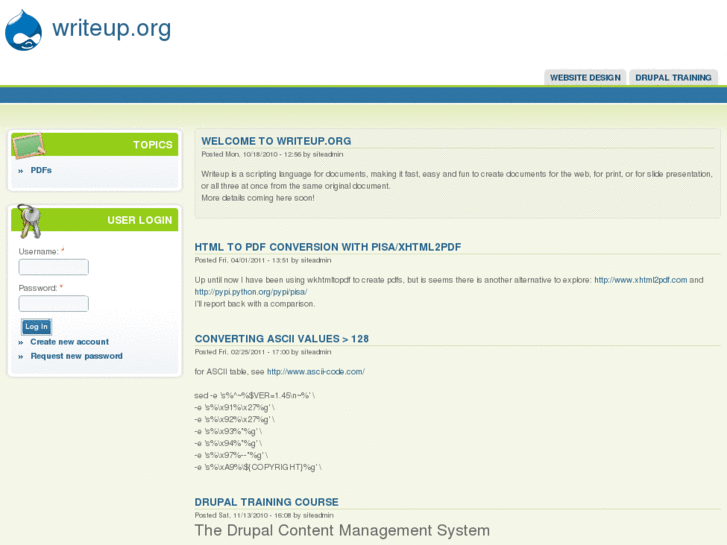Visit the http://www.ascii-code.com/ link
The height and width of the screenshot is (545, 727).
[316, 372]
